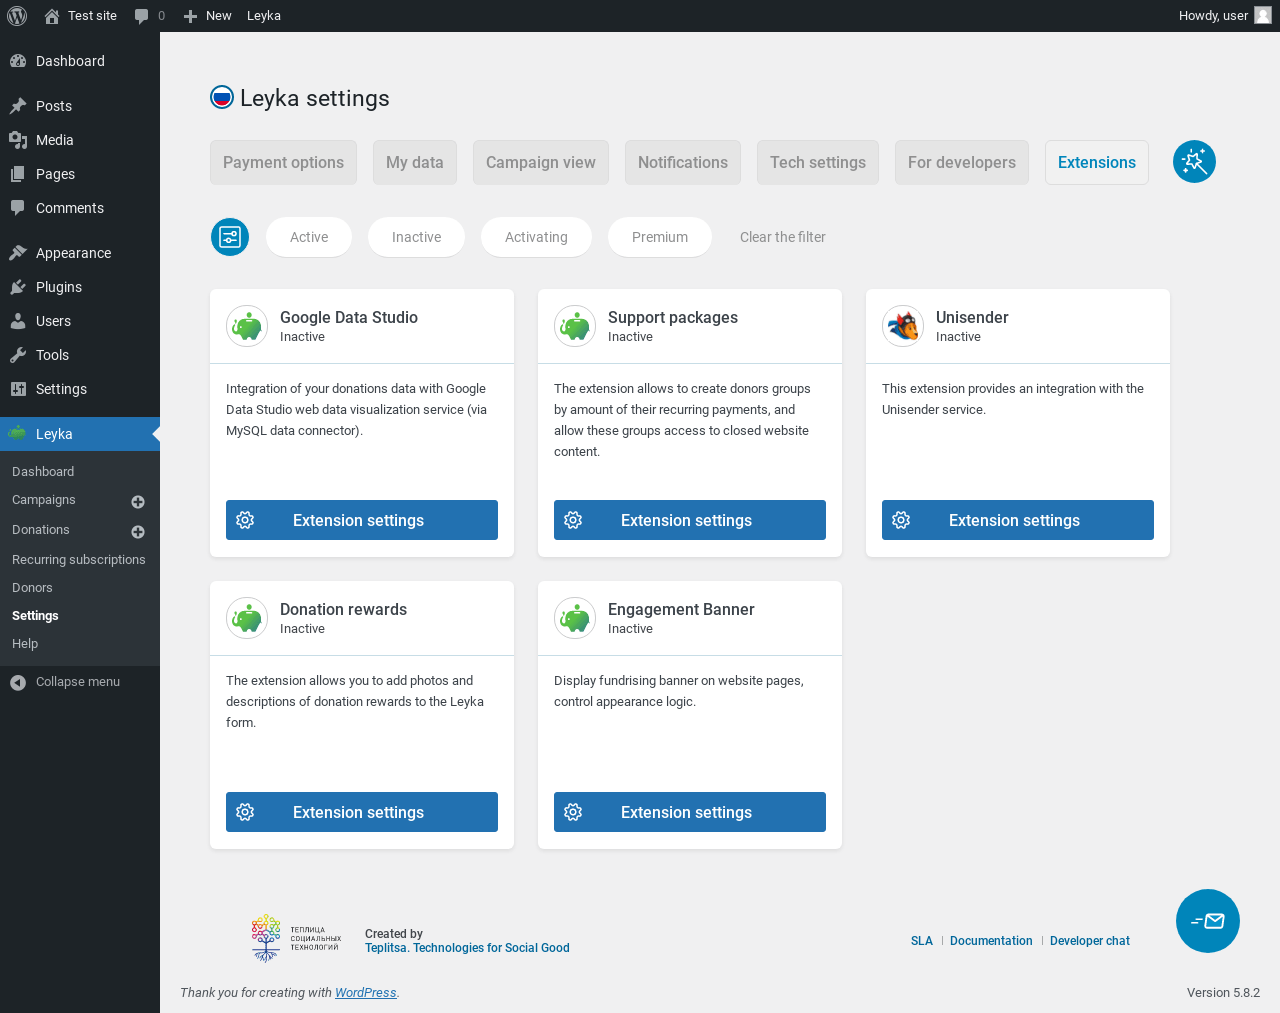The image size is (1280, 1013).
Task: Open the floating email feedback button
Action: [x=1207, y=921]
